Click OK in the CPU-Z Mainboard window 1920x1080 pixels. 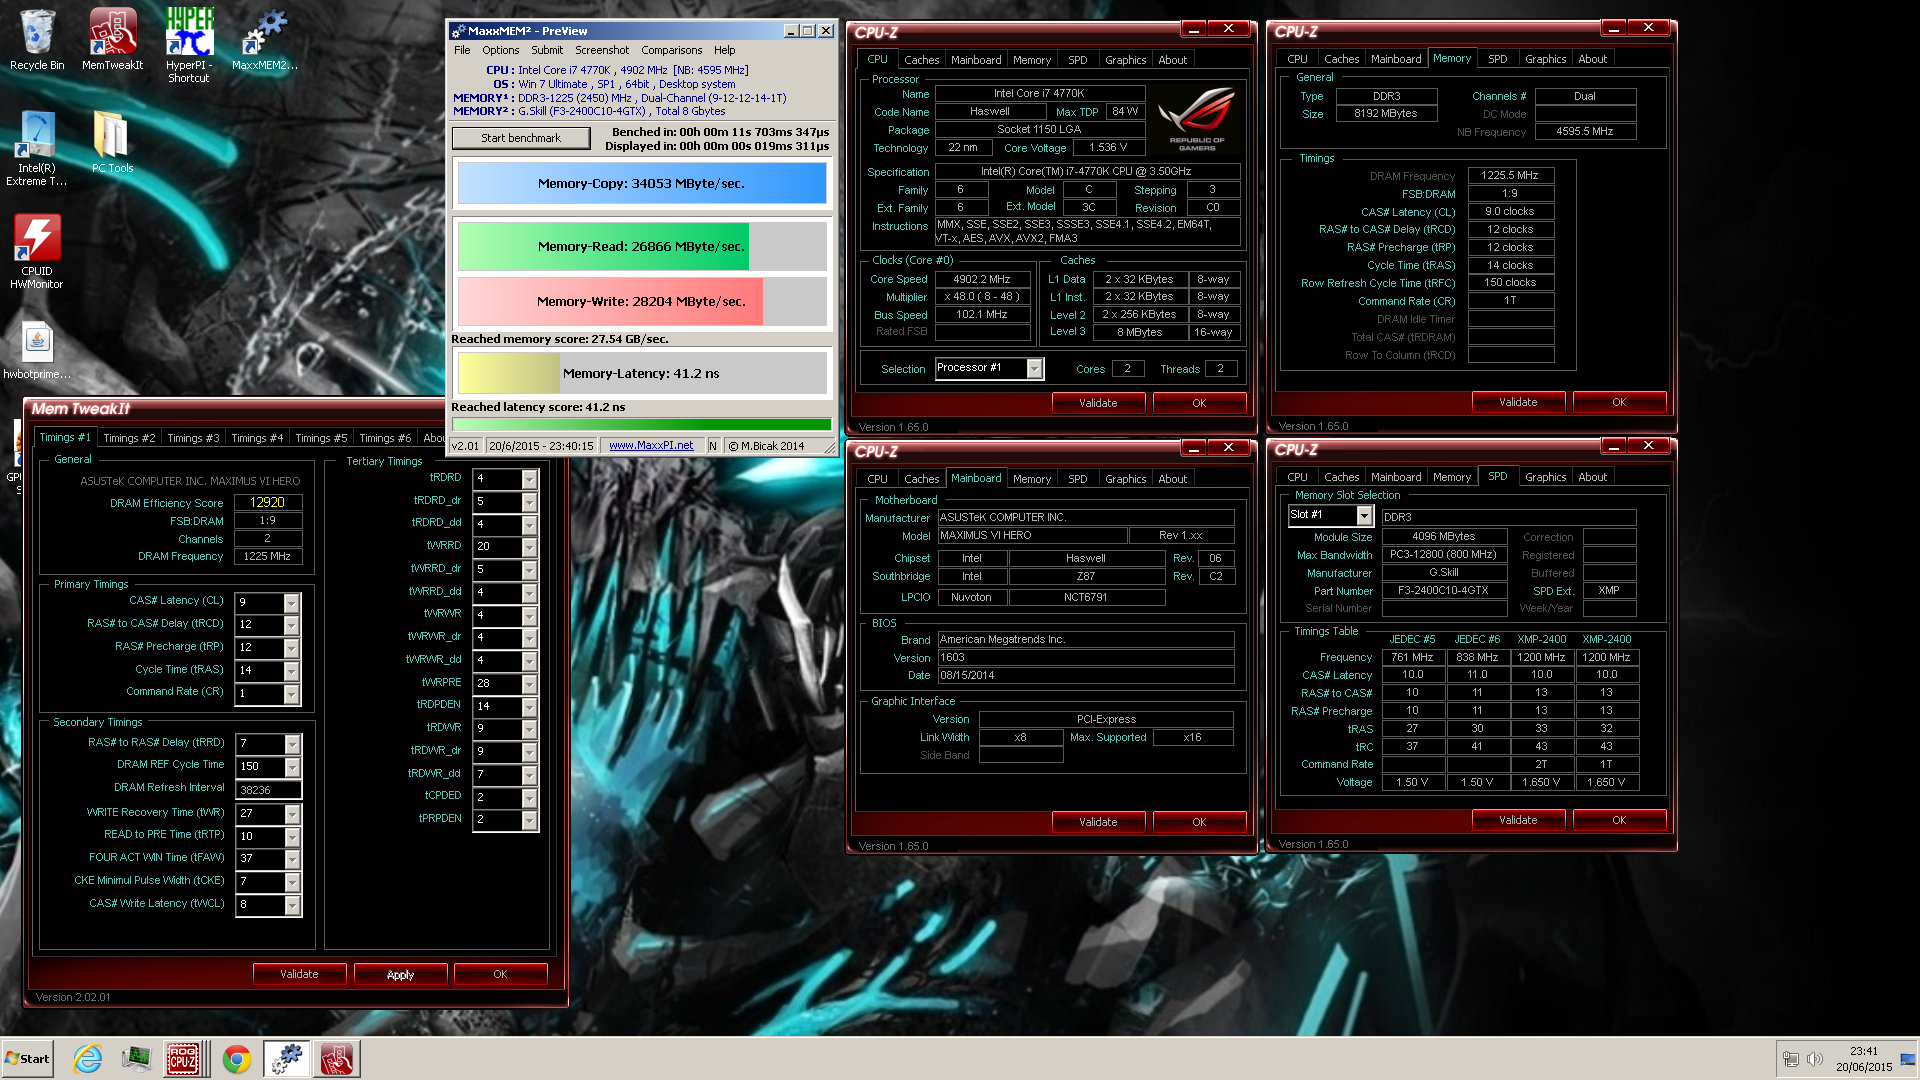click(x=1199, y=822)
